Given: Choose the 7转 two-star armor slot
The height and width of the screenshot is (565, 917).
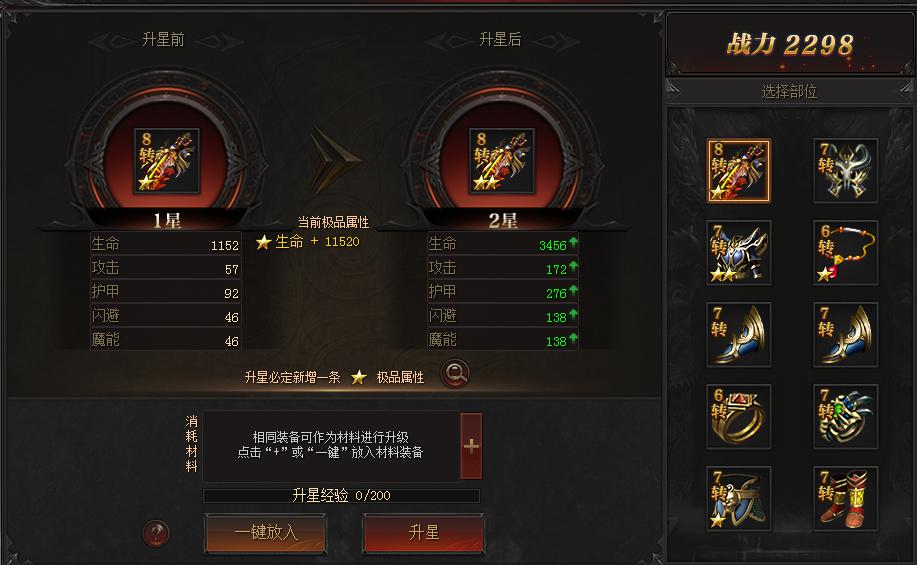Looking at the screenshot, I should coord(739,253).
